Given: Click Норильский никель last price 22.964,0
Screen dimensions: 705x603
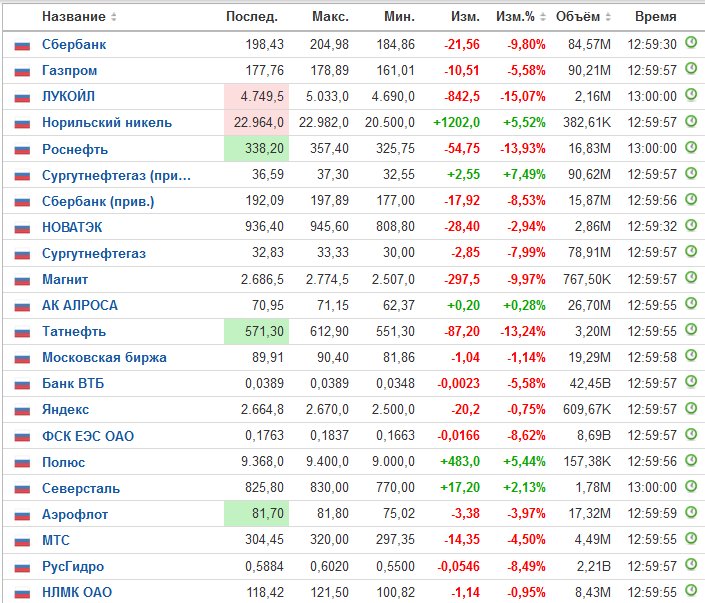Looking at the screenshot, I should click(x=256, y=122).
